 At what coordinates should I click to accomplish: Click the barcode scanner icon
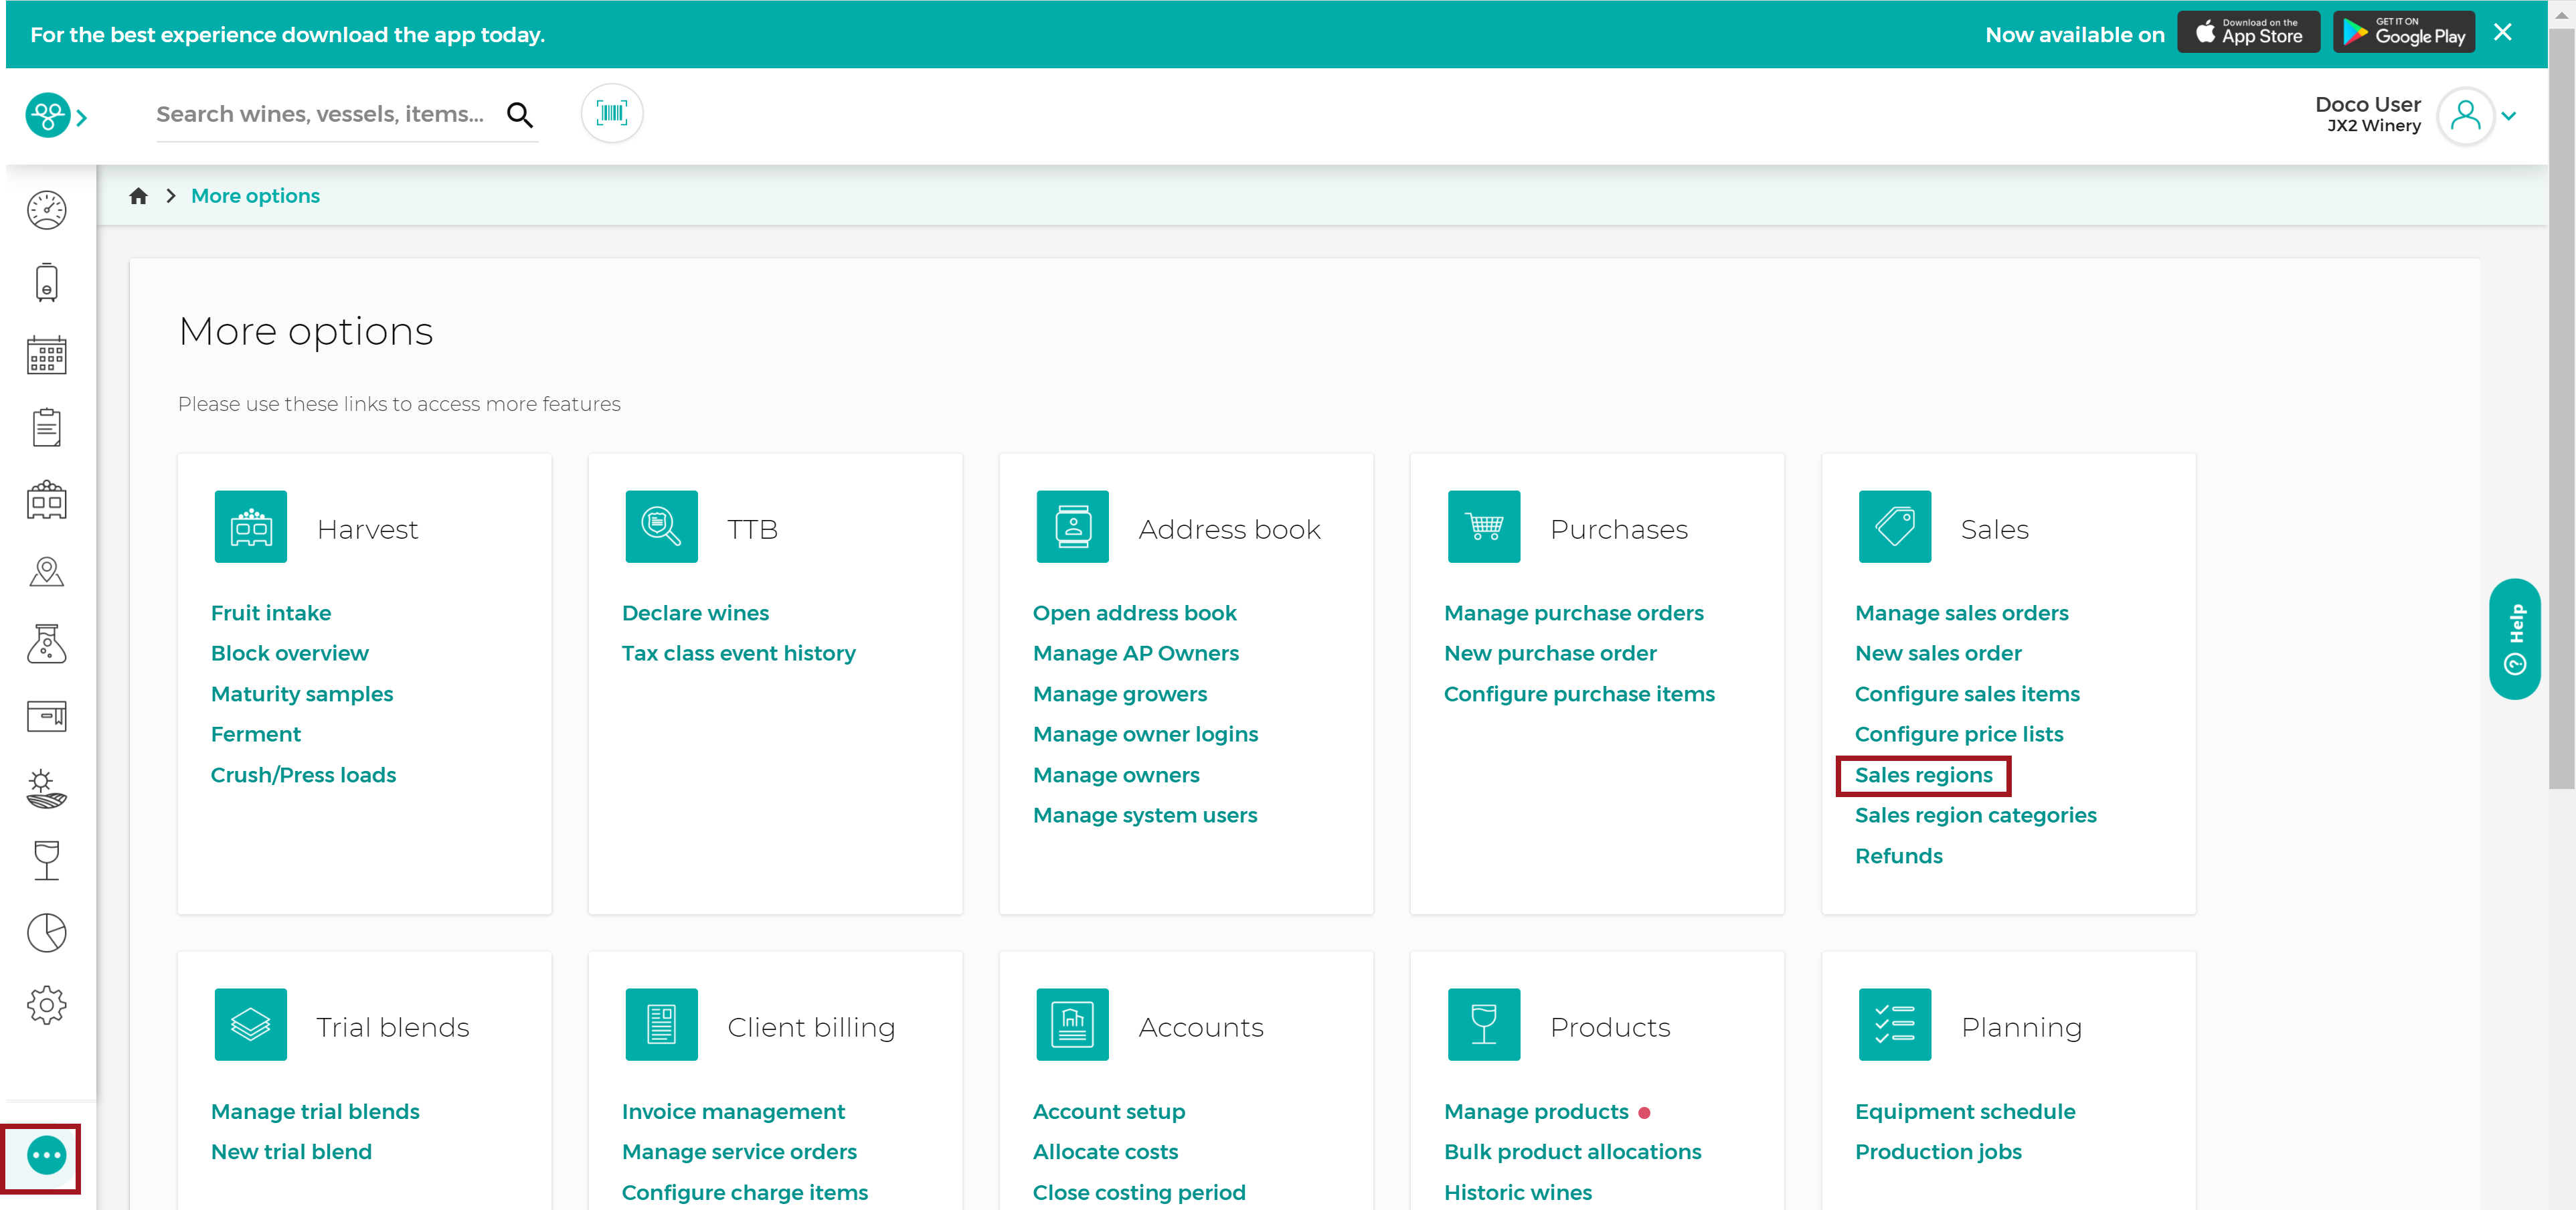click(x=612, y=114)
